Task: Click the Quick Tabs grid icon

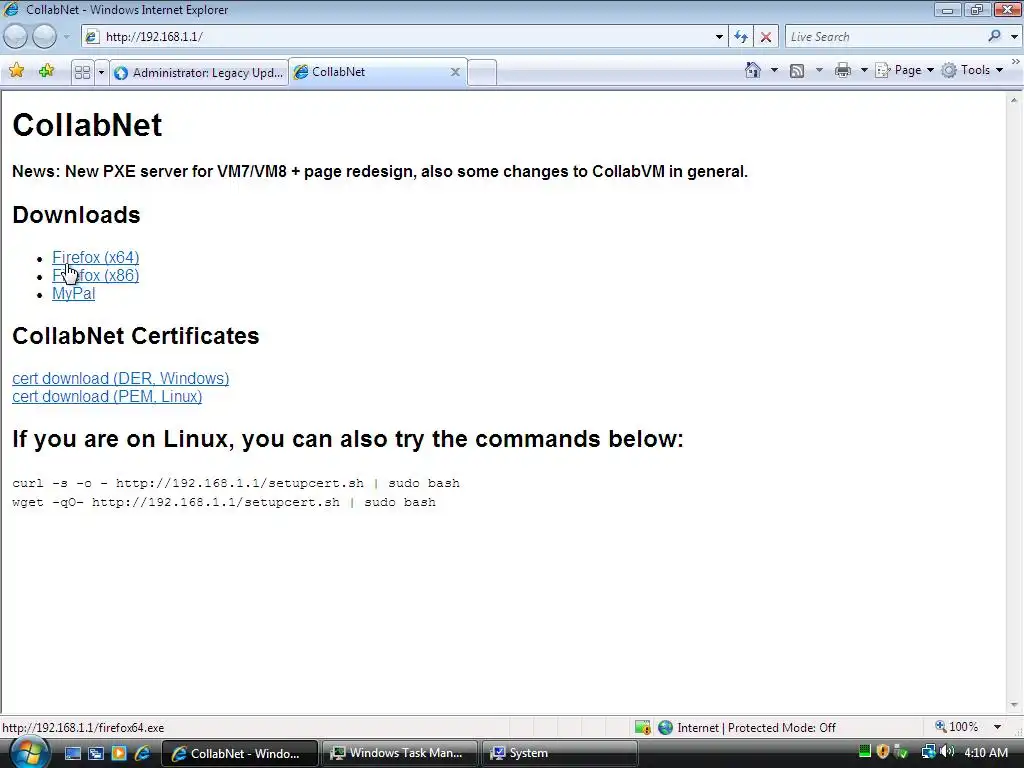Action: pos(82,72)
